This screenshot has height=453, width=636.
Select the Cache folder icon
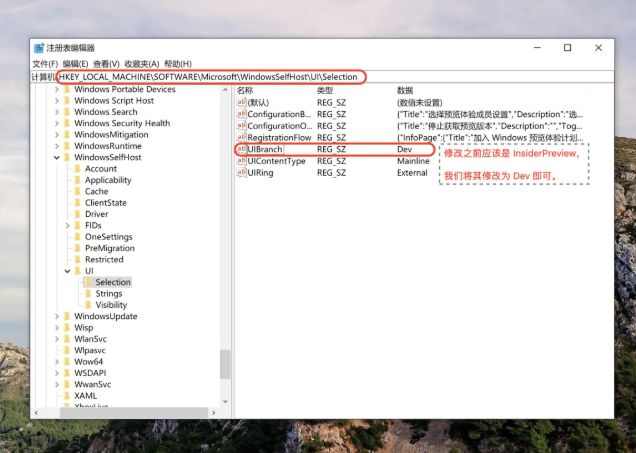[x=78, y=191]
